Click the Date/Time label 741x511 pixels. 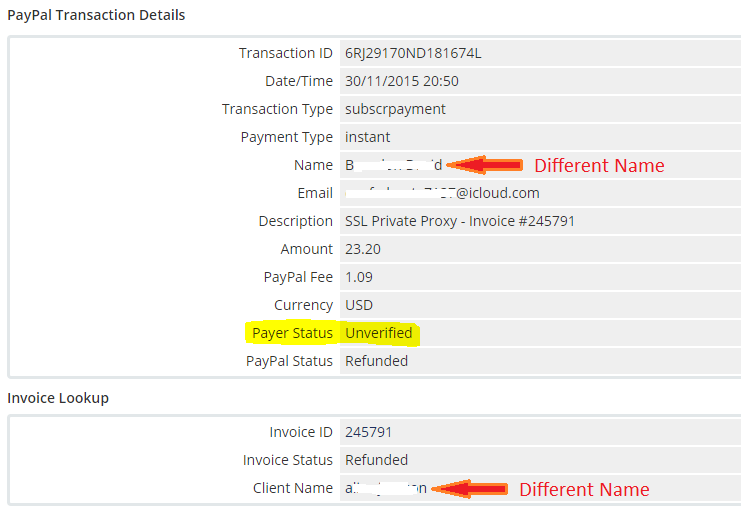[x=299, y=81]
